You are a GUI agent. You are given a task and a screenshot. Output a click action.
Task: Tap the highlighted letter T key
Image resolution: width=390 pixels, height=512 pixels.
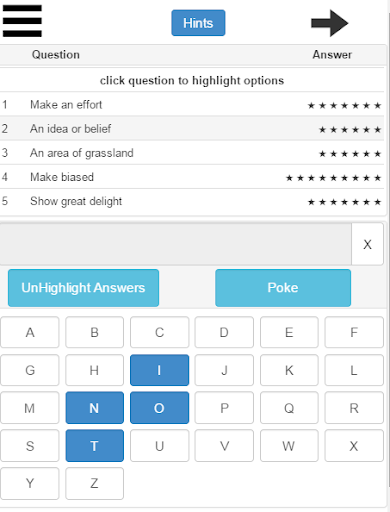click(x=95, y=446)
